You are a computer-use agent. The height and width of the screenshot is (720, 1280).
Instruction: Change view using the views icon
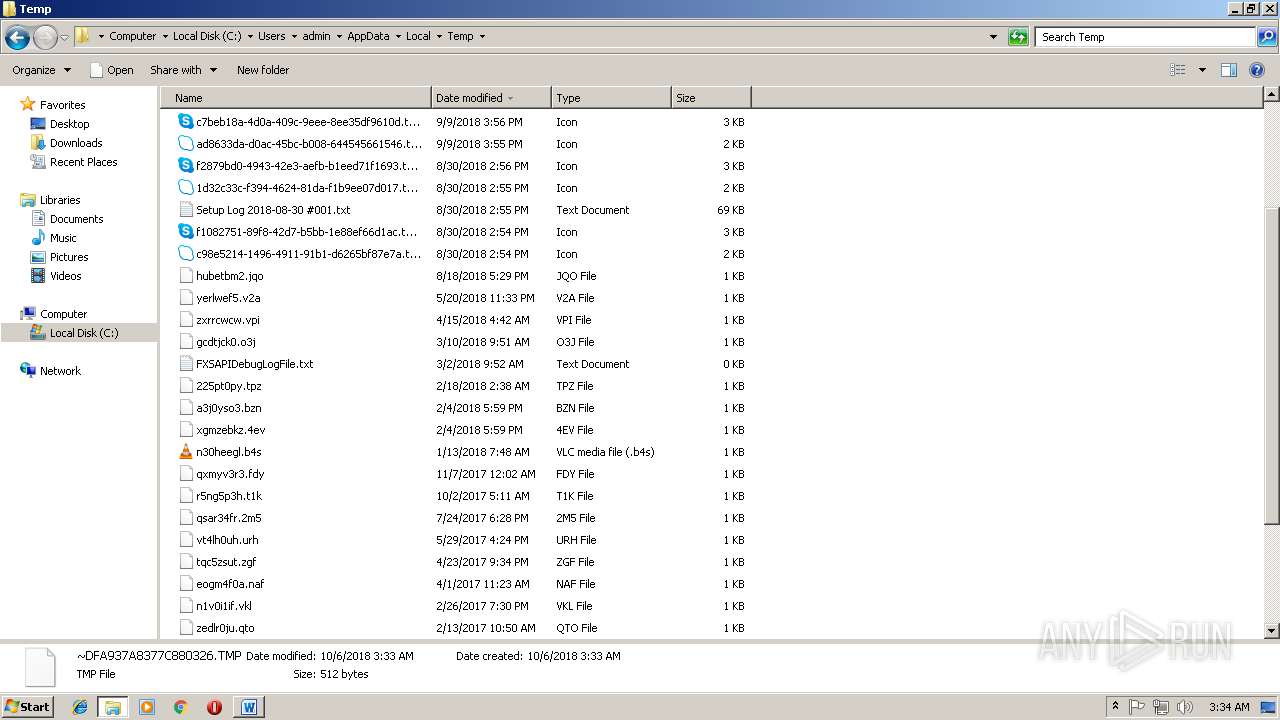[1178, 70]
